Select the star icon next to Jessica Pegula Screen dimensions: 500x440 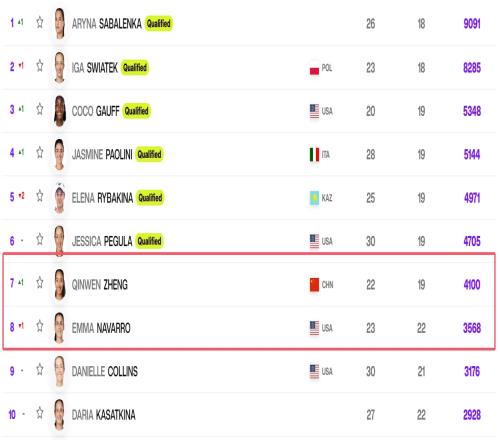click(40, 239)
